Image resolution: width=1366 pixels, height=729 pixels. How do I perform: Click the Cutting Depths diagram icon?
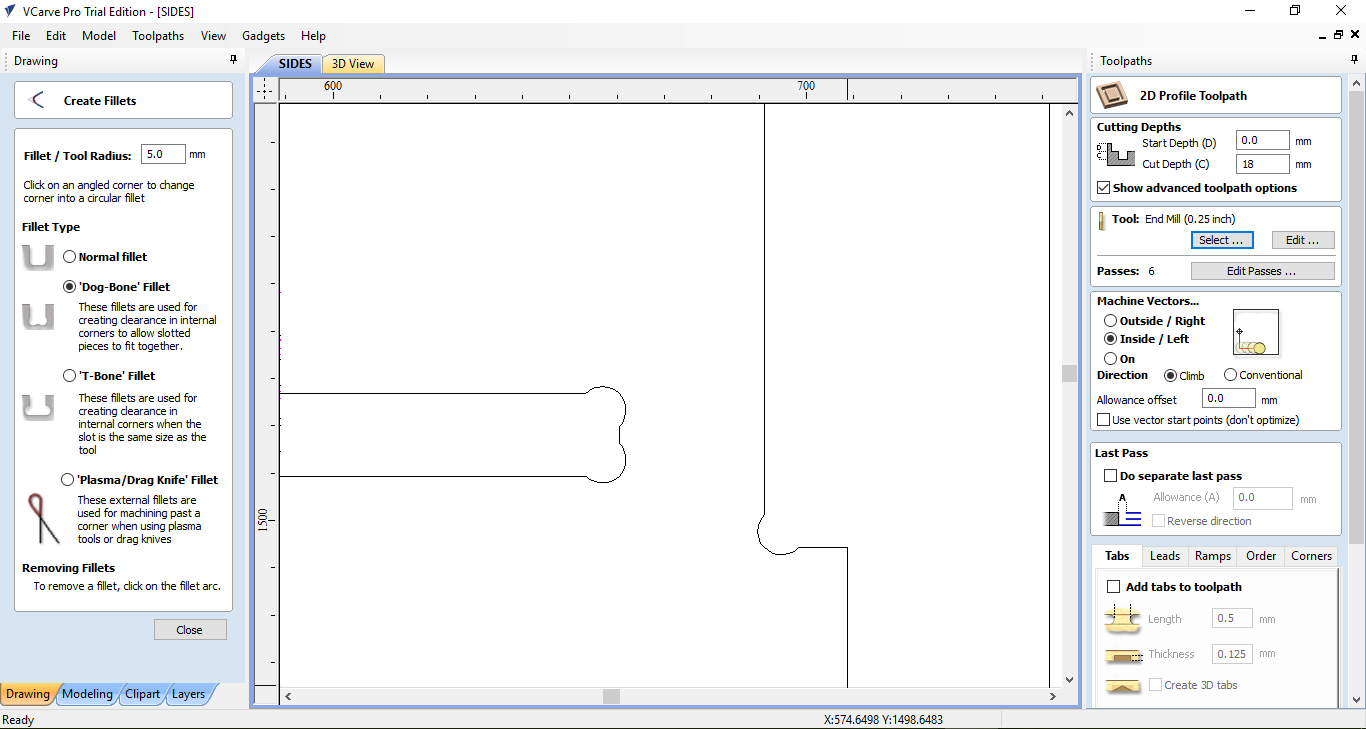pyautogui.click(x=1115, y=153)
